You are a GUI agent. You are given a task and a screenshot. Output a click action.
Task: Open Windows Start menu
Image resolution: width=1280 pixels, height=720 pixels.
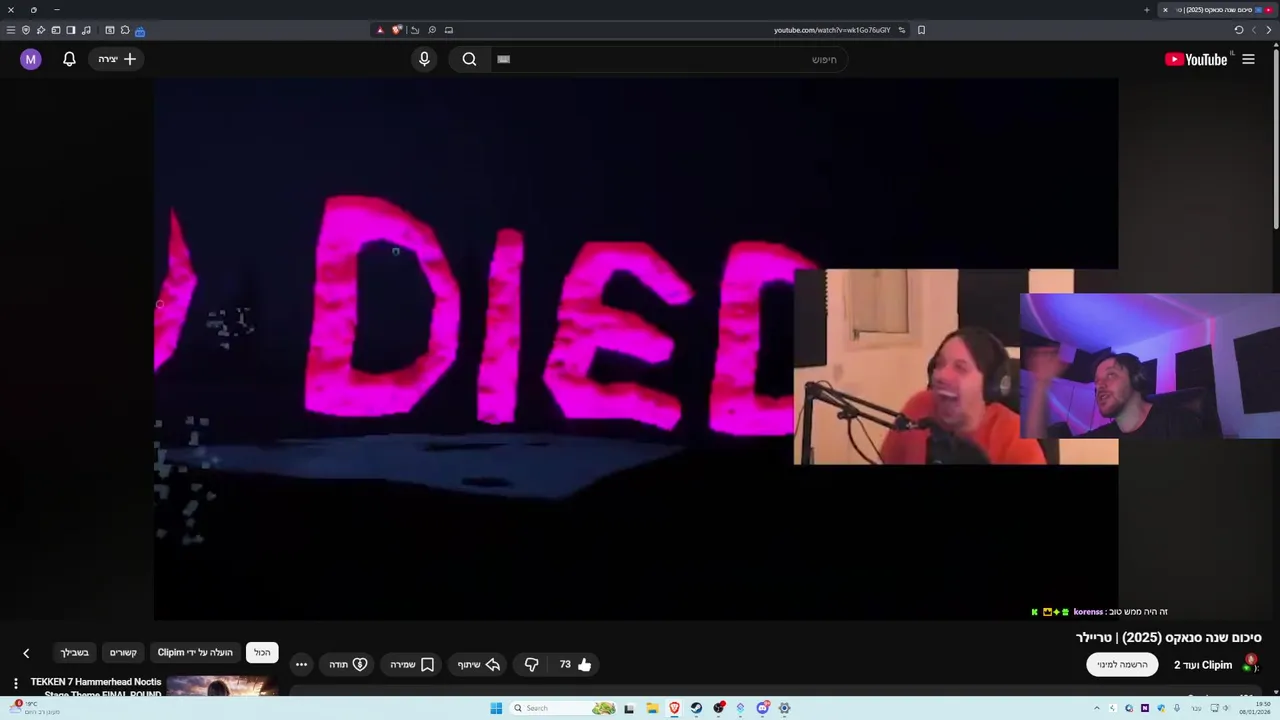(496, 708)
